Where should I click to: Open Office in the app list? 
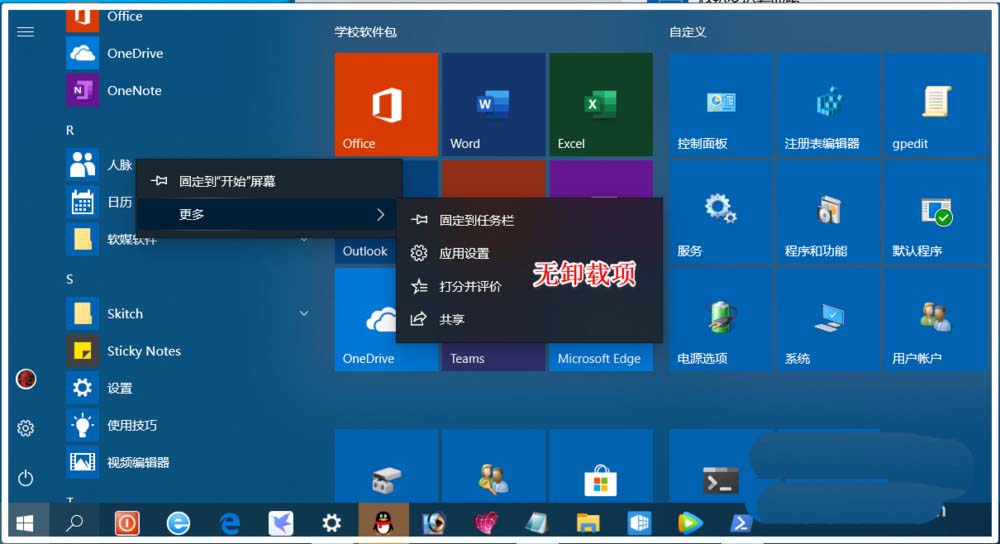[x=188, y=18]
